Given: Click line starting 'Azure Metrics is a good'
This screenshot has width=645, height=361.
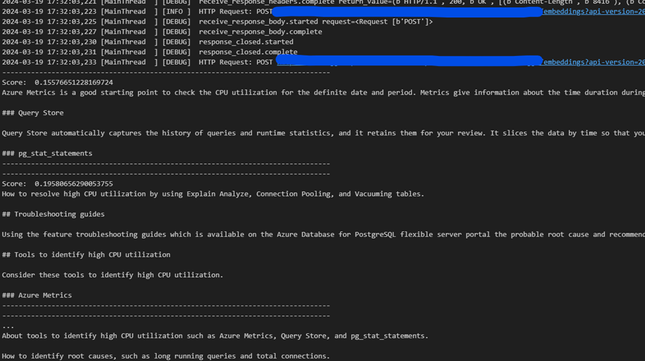Looking at the screenshot, I should click(323, 93).
